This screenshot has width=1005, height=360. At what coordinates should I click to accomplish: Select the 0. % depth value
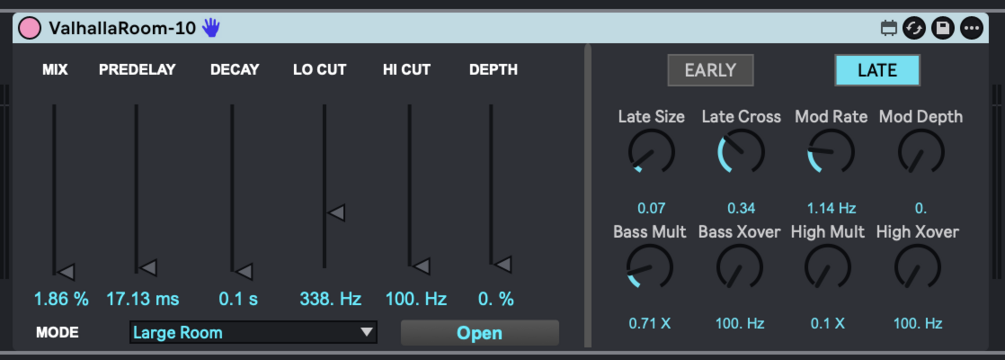pyautogui.click(x=496, y=299)
